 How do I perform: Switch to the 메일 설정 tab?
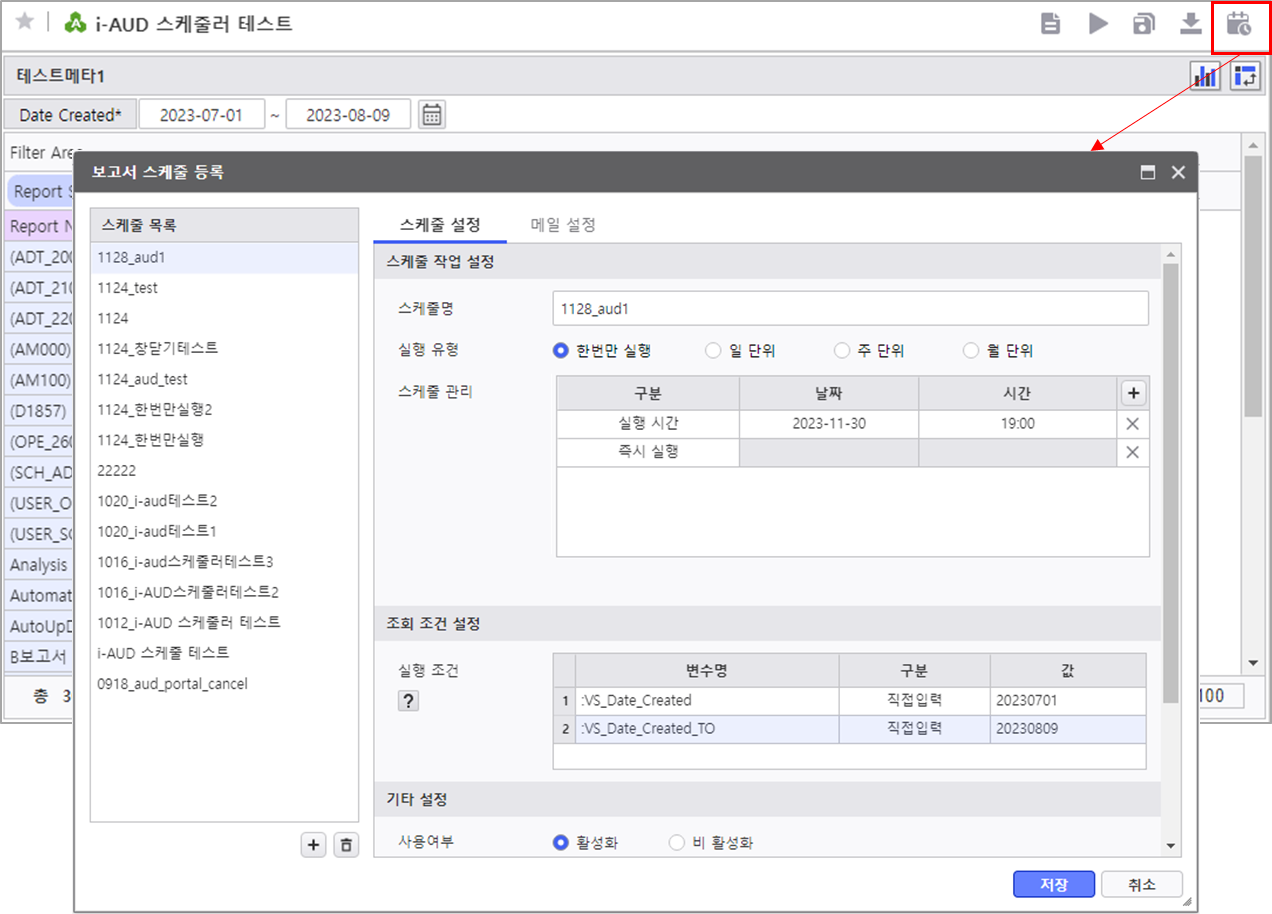563,225
